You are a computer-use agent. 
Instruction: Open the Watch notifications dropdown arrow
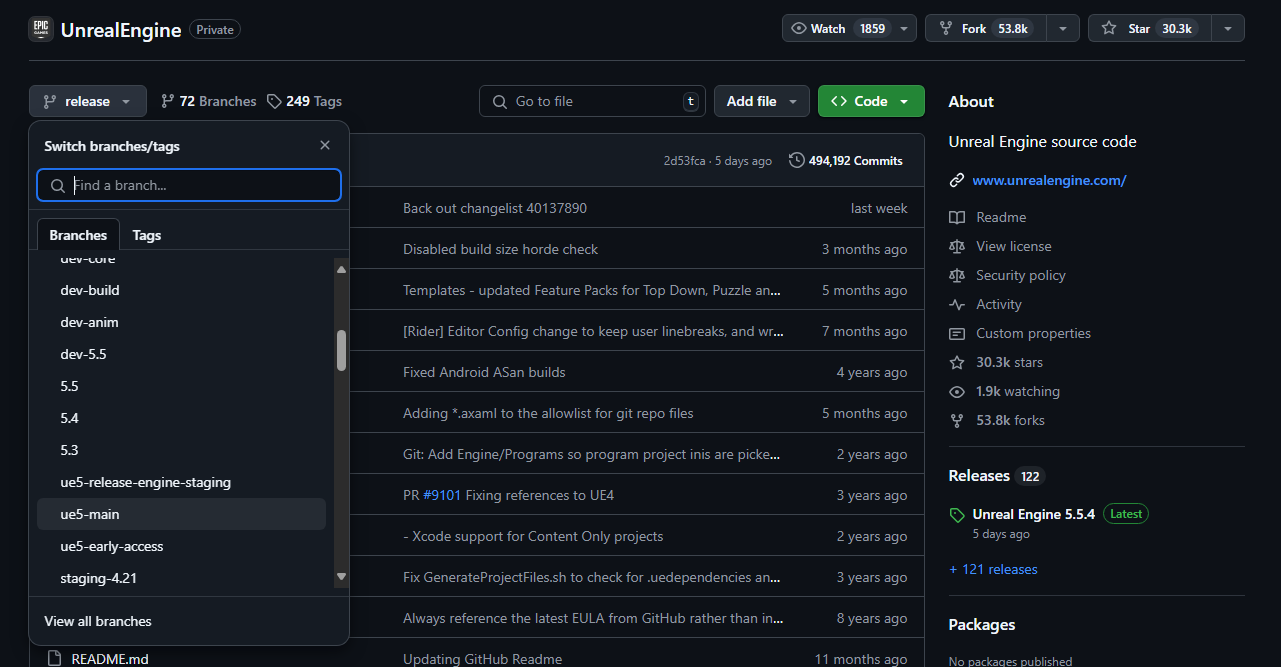pyautogui.click(x=903, y=29)
